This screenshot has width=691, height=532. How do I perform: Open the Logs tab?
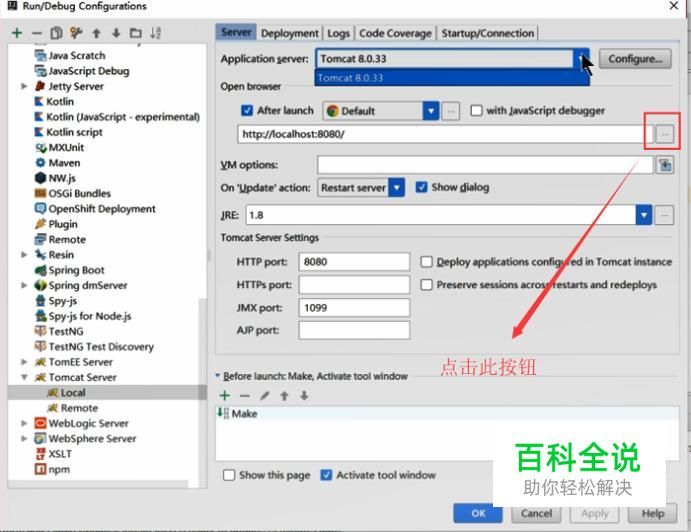[338, 33]
